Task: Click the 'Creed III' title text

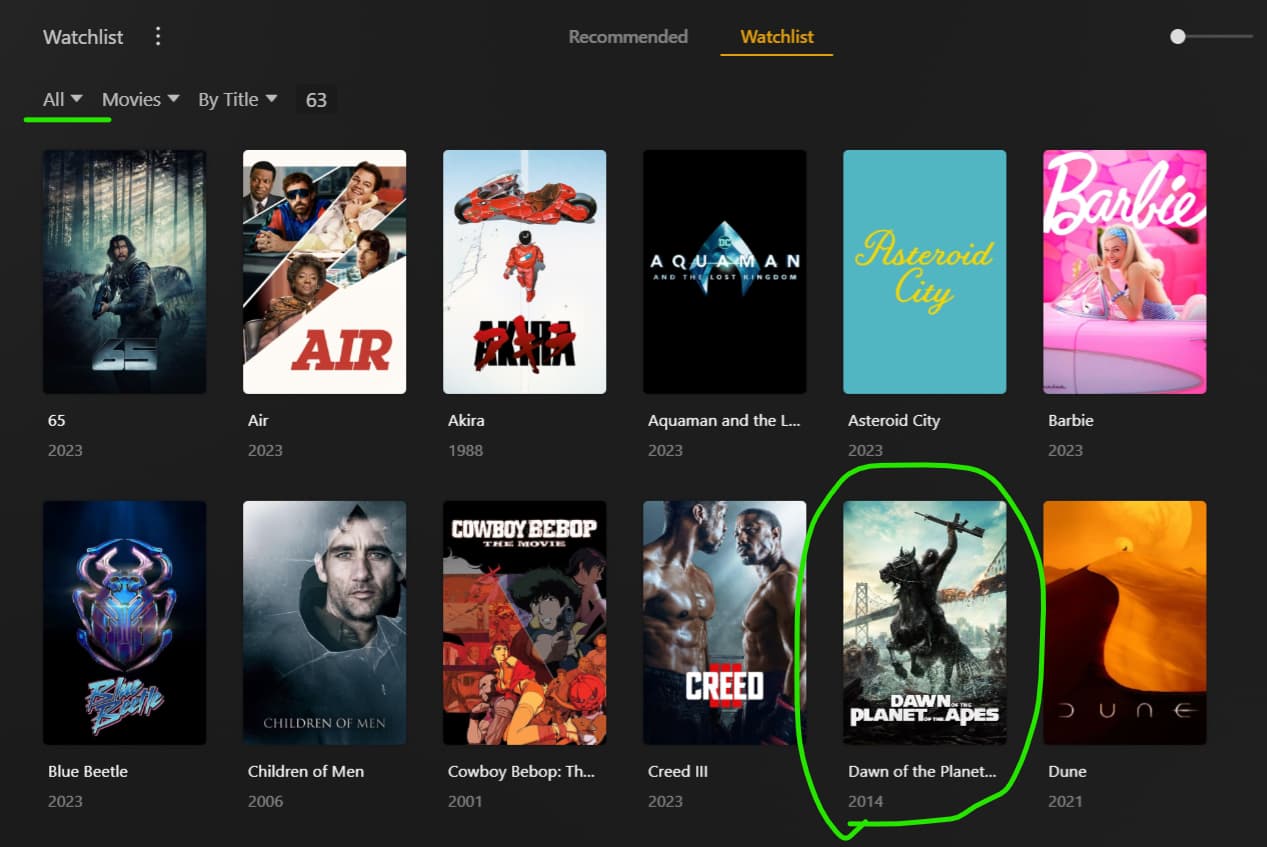Action: [x=678, y=771]
